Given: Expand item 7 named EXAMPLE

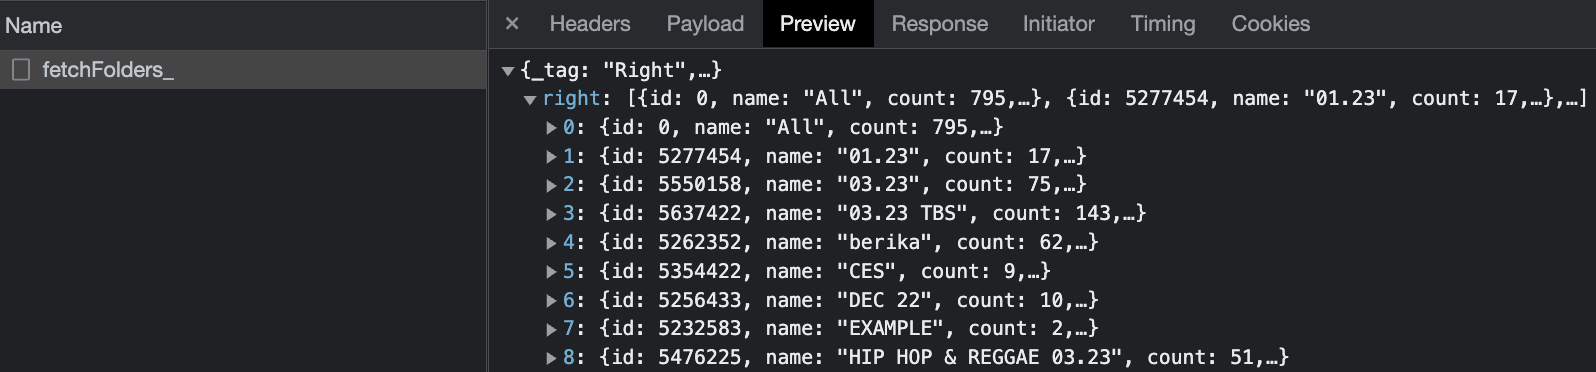Looking at the screenshot, I should pos(551,329).
